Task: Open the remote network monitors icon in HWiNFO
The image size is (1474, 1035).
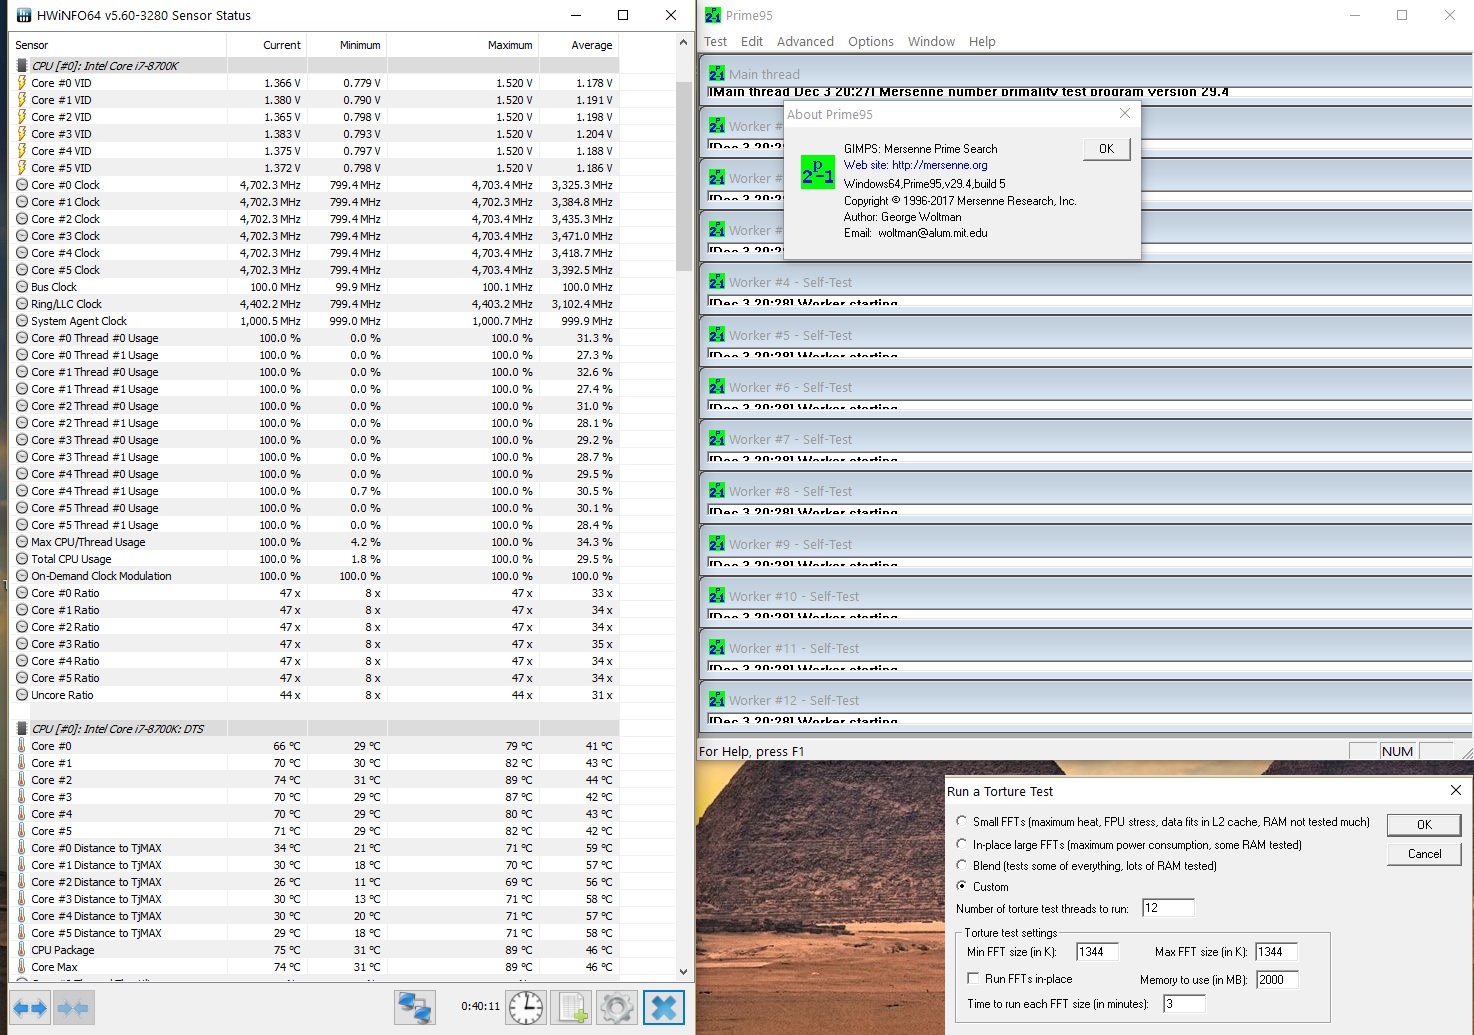Action: click(414, 1007)
